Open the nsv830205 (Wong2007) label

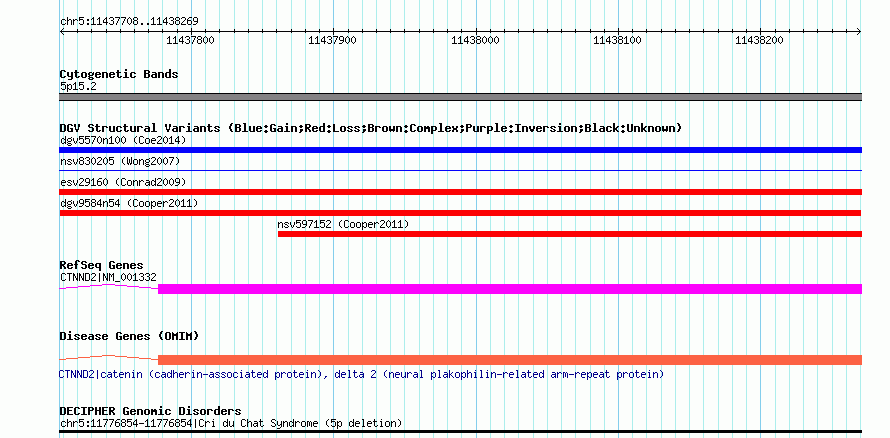(x=120, y=161)
